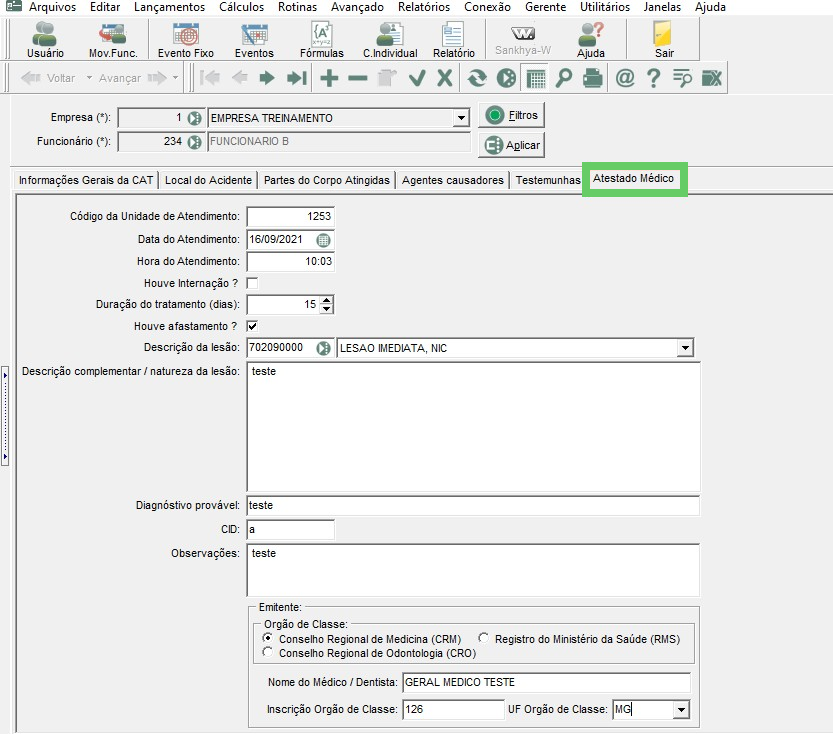833x734 pixels.
Task: Open the Lançamentos menu
Action: pos(169,7)
